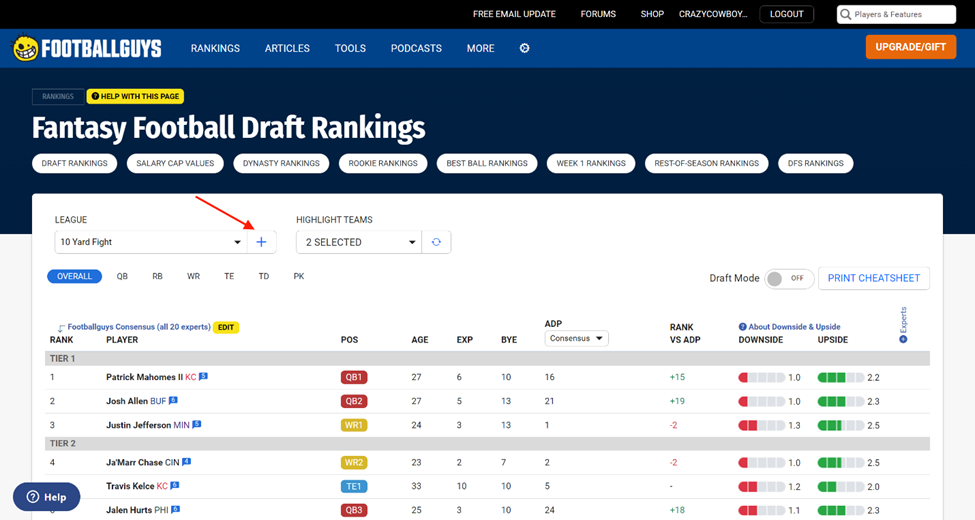The image size is (975, 520).
Task: Click the About Downside & Upside question icon
Action: click(742, 327)
